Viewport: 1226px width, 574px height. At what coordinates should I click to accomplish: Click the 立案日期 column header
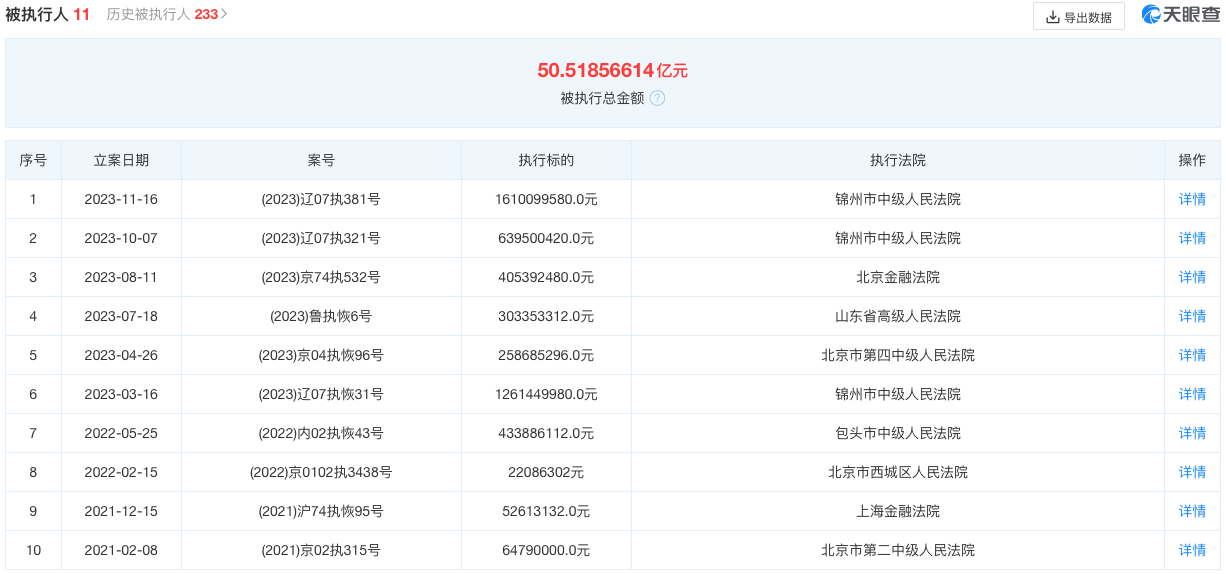121,160
